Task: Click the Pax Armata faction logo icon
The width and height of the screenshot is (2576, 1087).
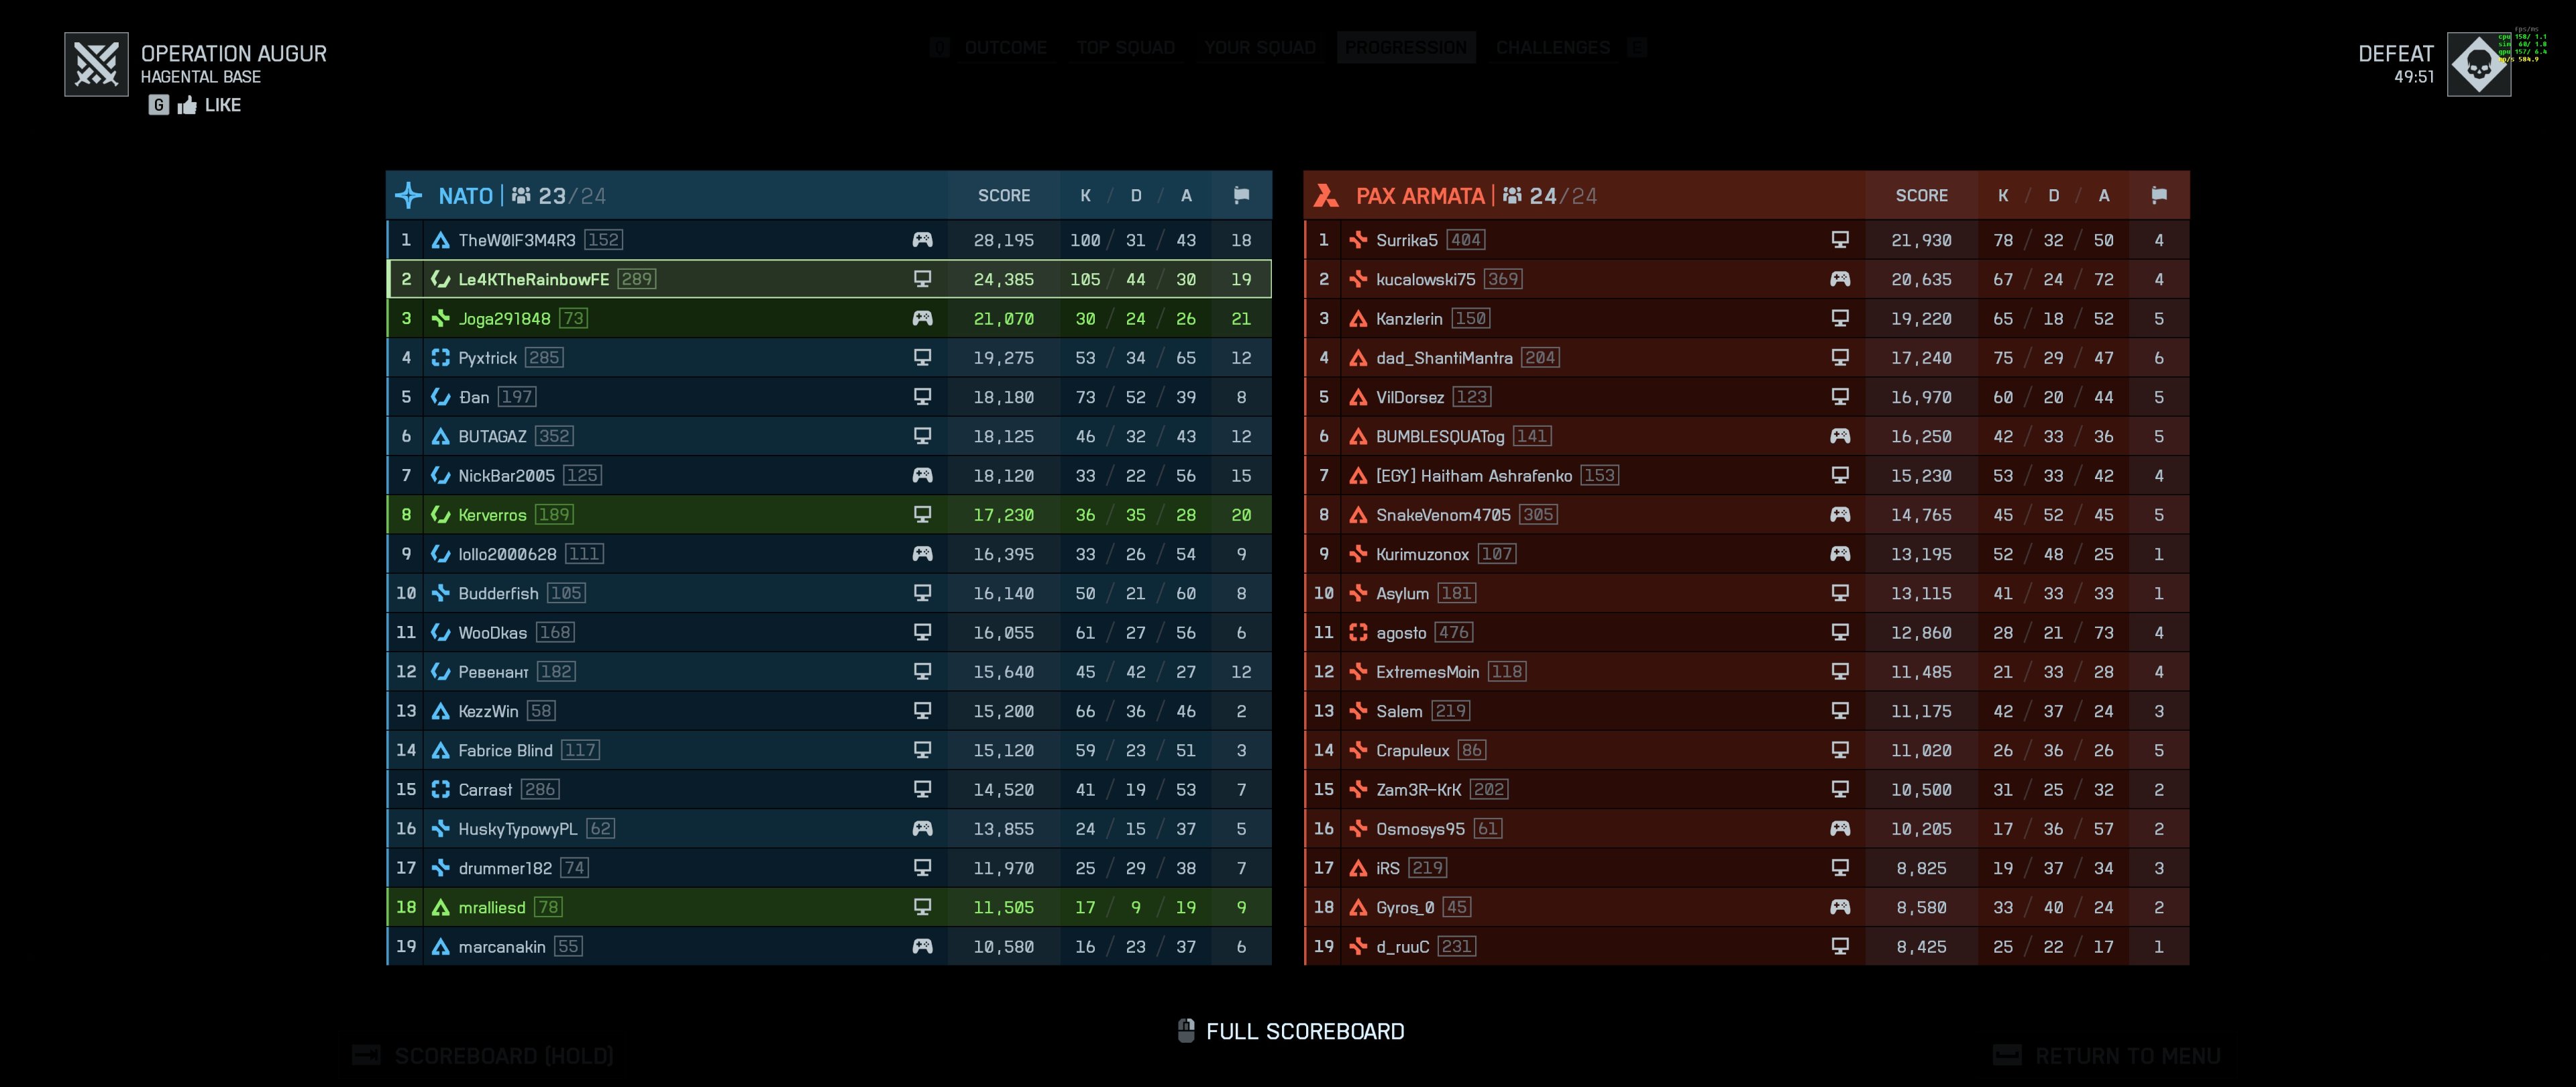Action: pos(1326,195)
